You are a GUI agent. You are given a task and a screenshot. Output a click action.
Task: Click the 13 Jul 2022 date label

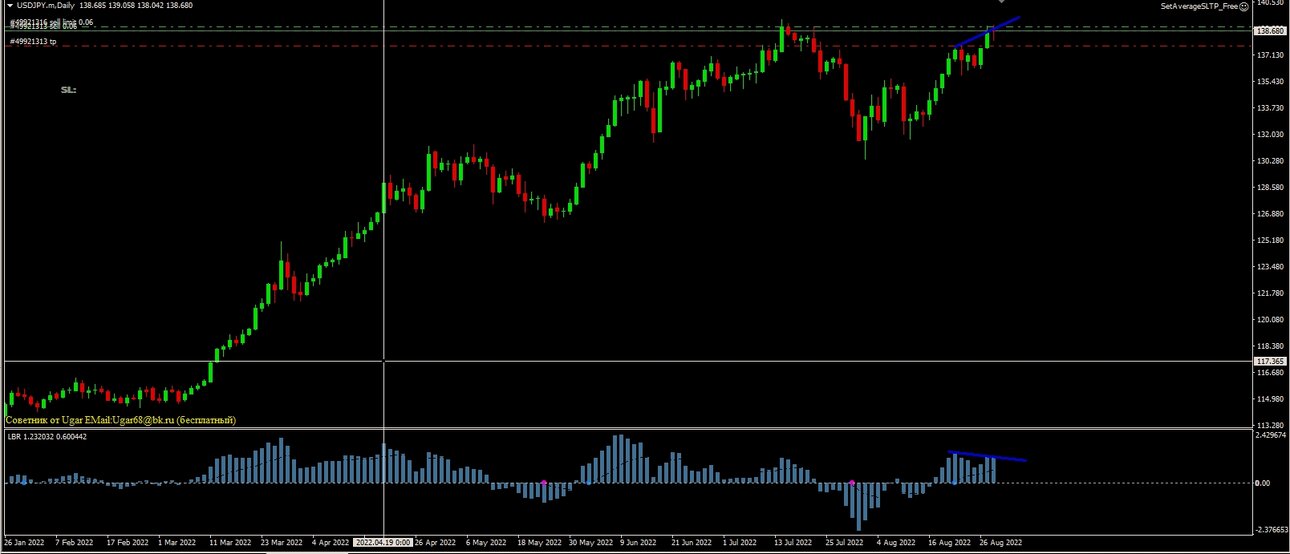(795, 543)
